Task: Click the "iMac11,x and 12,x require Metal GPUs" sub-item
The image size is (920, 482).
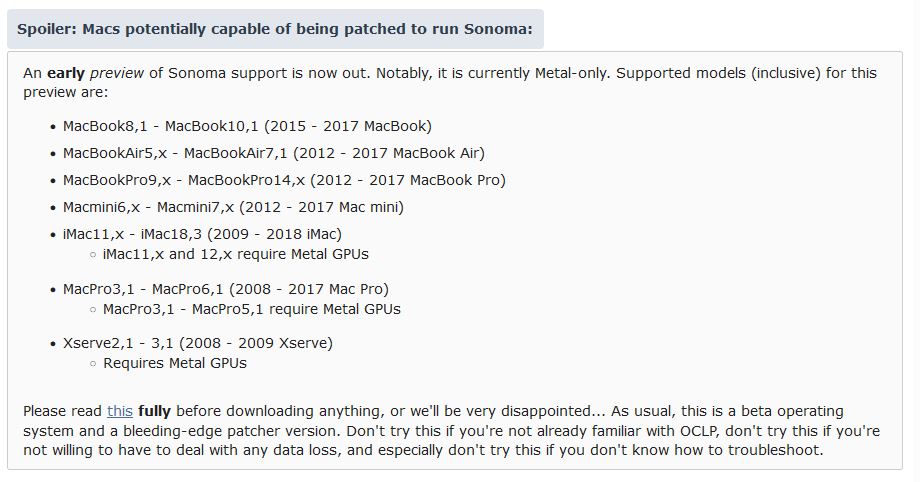Action: click(x=235, y=254)
